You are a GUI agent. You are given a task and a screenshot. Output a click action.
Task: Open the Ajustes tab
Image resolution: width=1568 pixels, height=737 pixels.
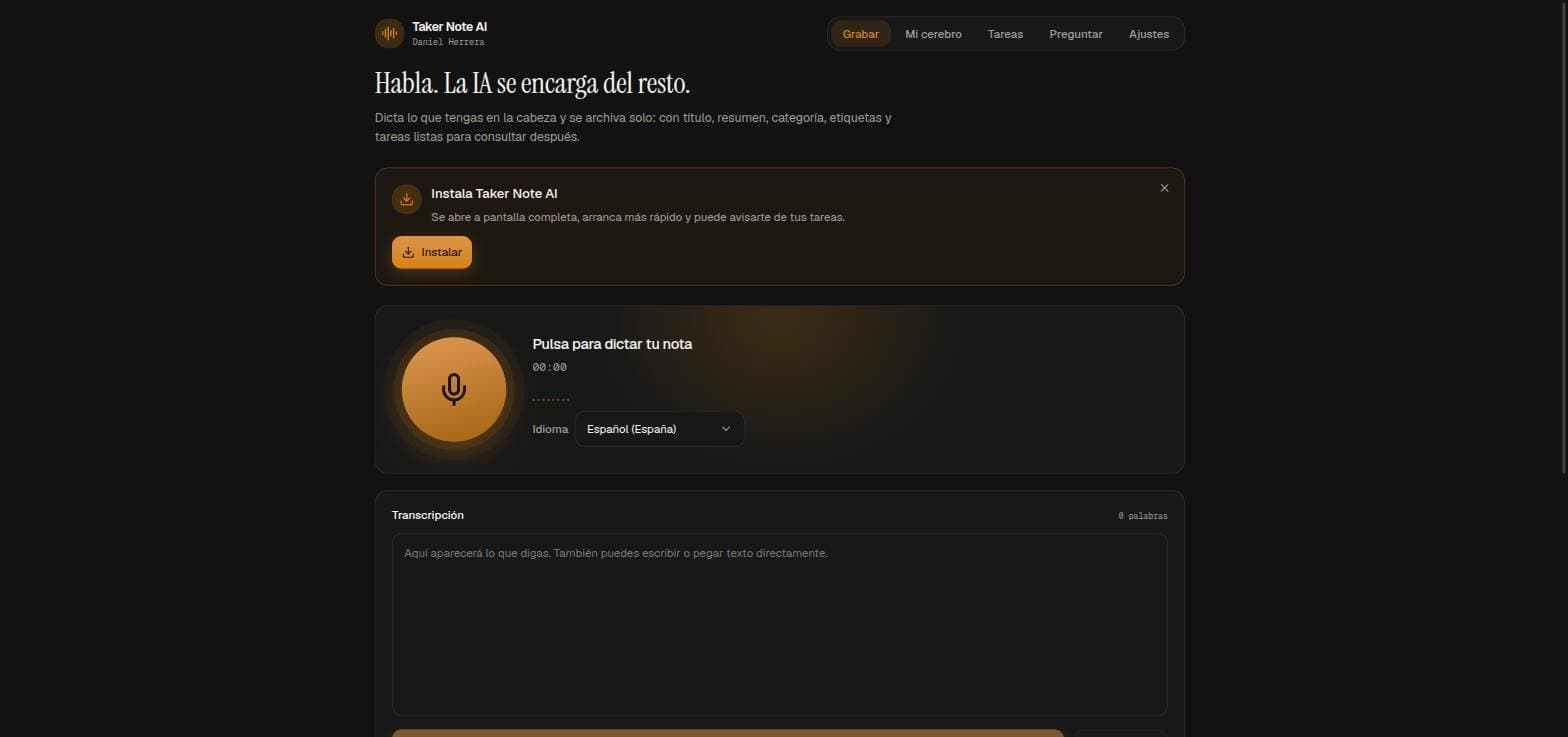(x=1149, y=34)
